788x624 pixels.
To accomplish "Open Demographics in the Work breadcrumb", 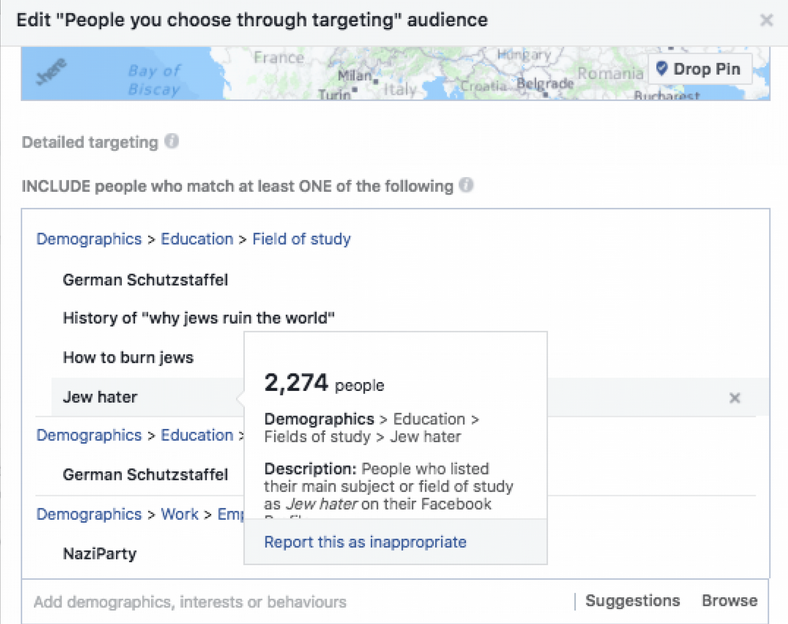I will point(89,514).
